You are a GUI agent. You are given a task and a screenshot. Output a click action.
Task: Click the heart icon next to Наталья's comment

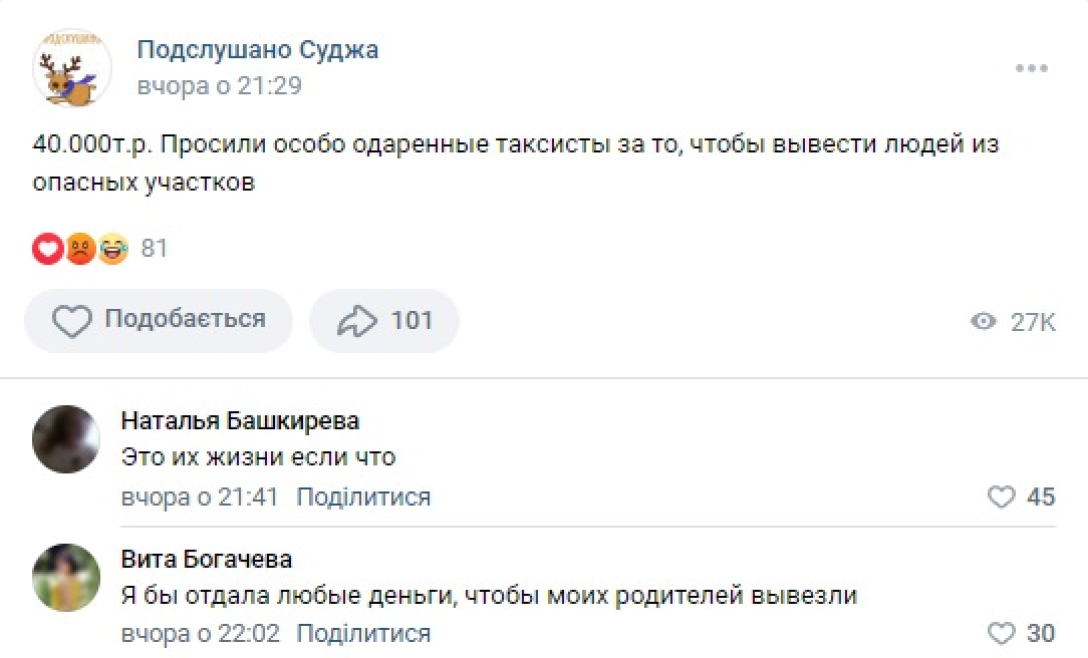pyautogui.click(x=1000, y=496)
